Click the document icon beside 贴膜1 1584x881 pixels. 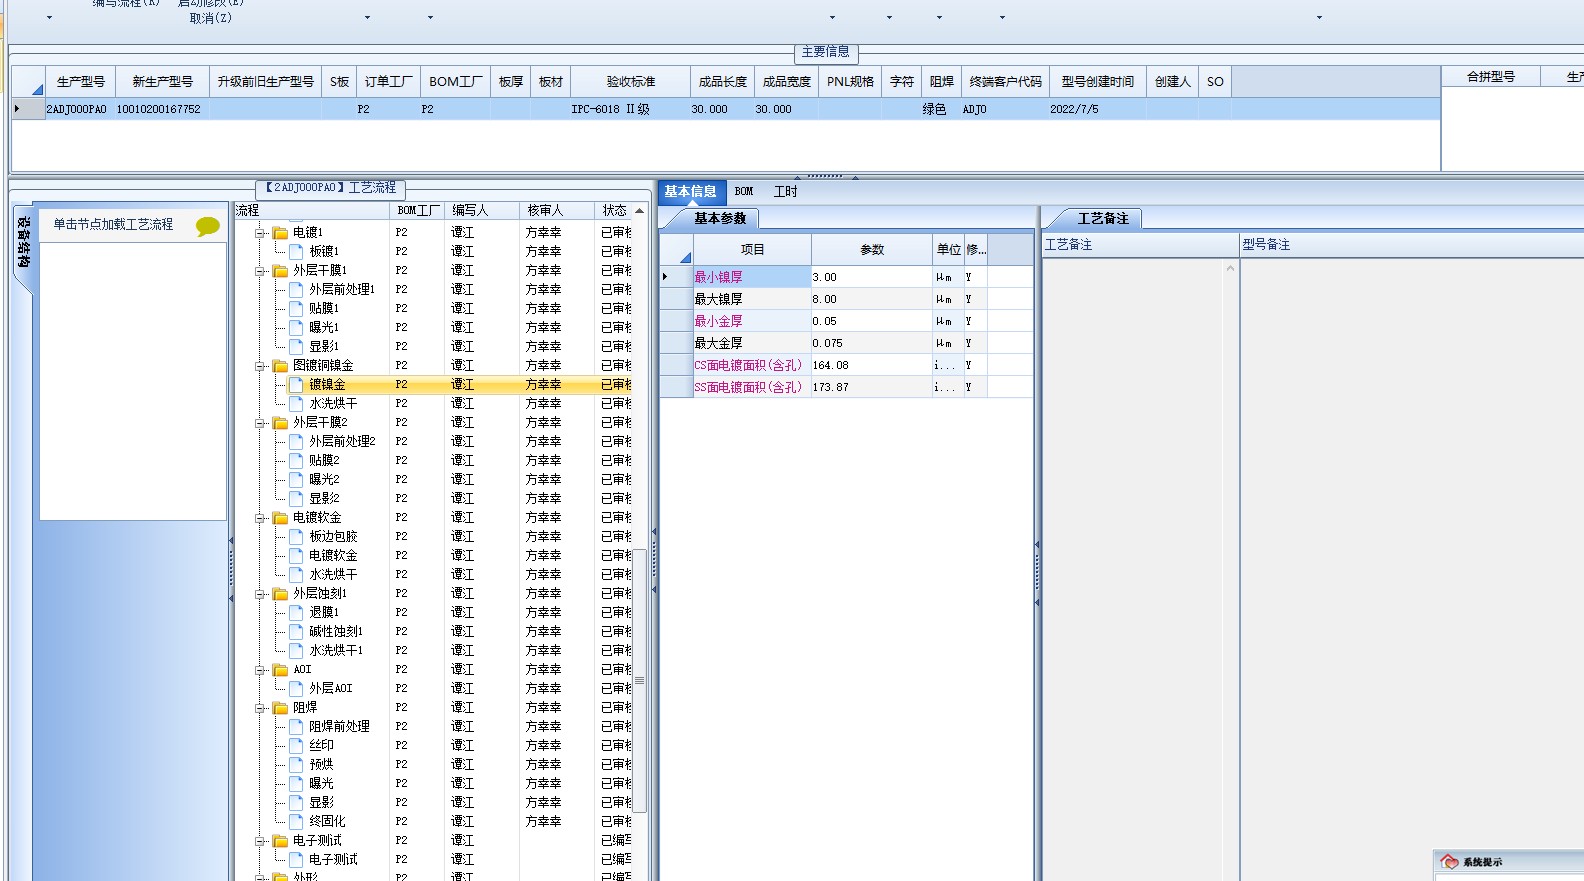tap(296, 308)
